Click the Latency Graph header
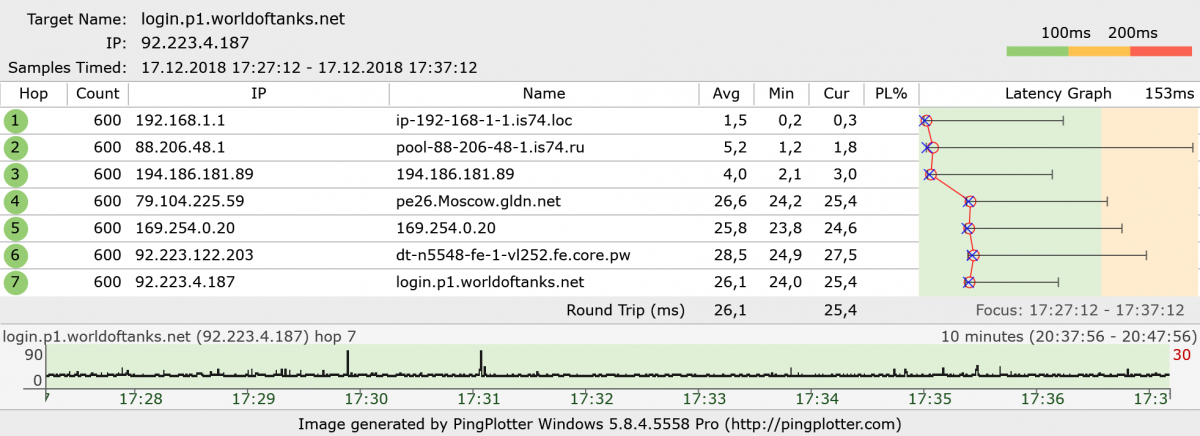 click(1057, 94)
